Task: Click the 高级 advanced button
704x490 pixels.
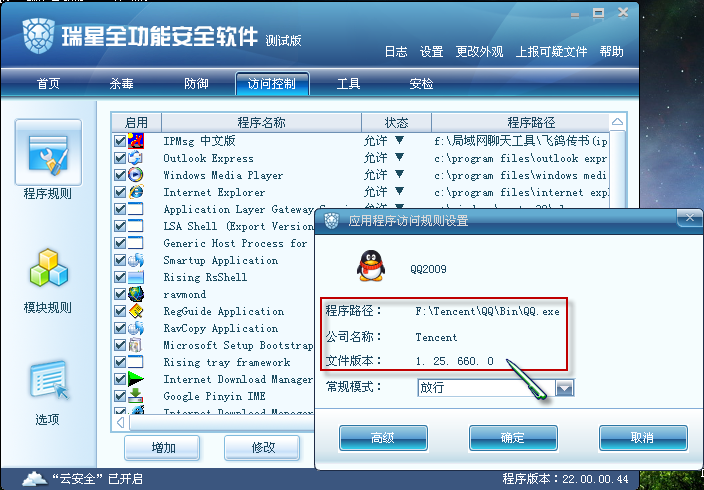Action: pyautogui.click(x=383, y=438)
